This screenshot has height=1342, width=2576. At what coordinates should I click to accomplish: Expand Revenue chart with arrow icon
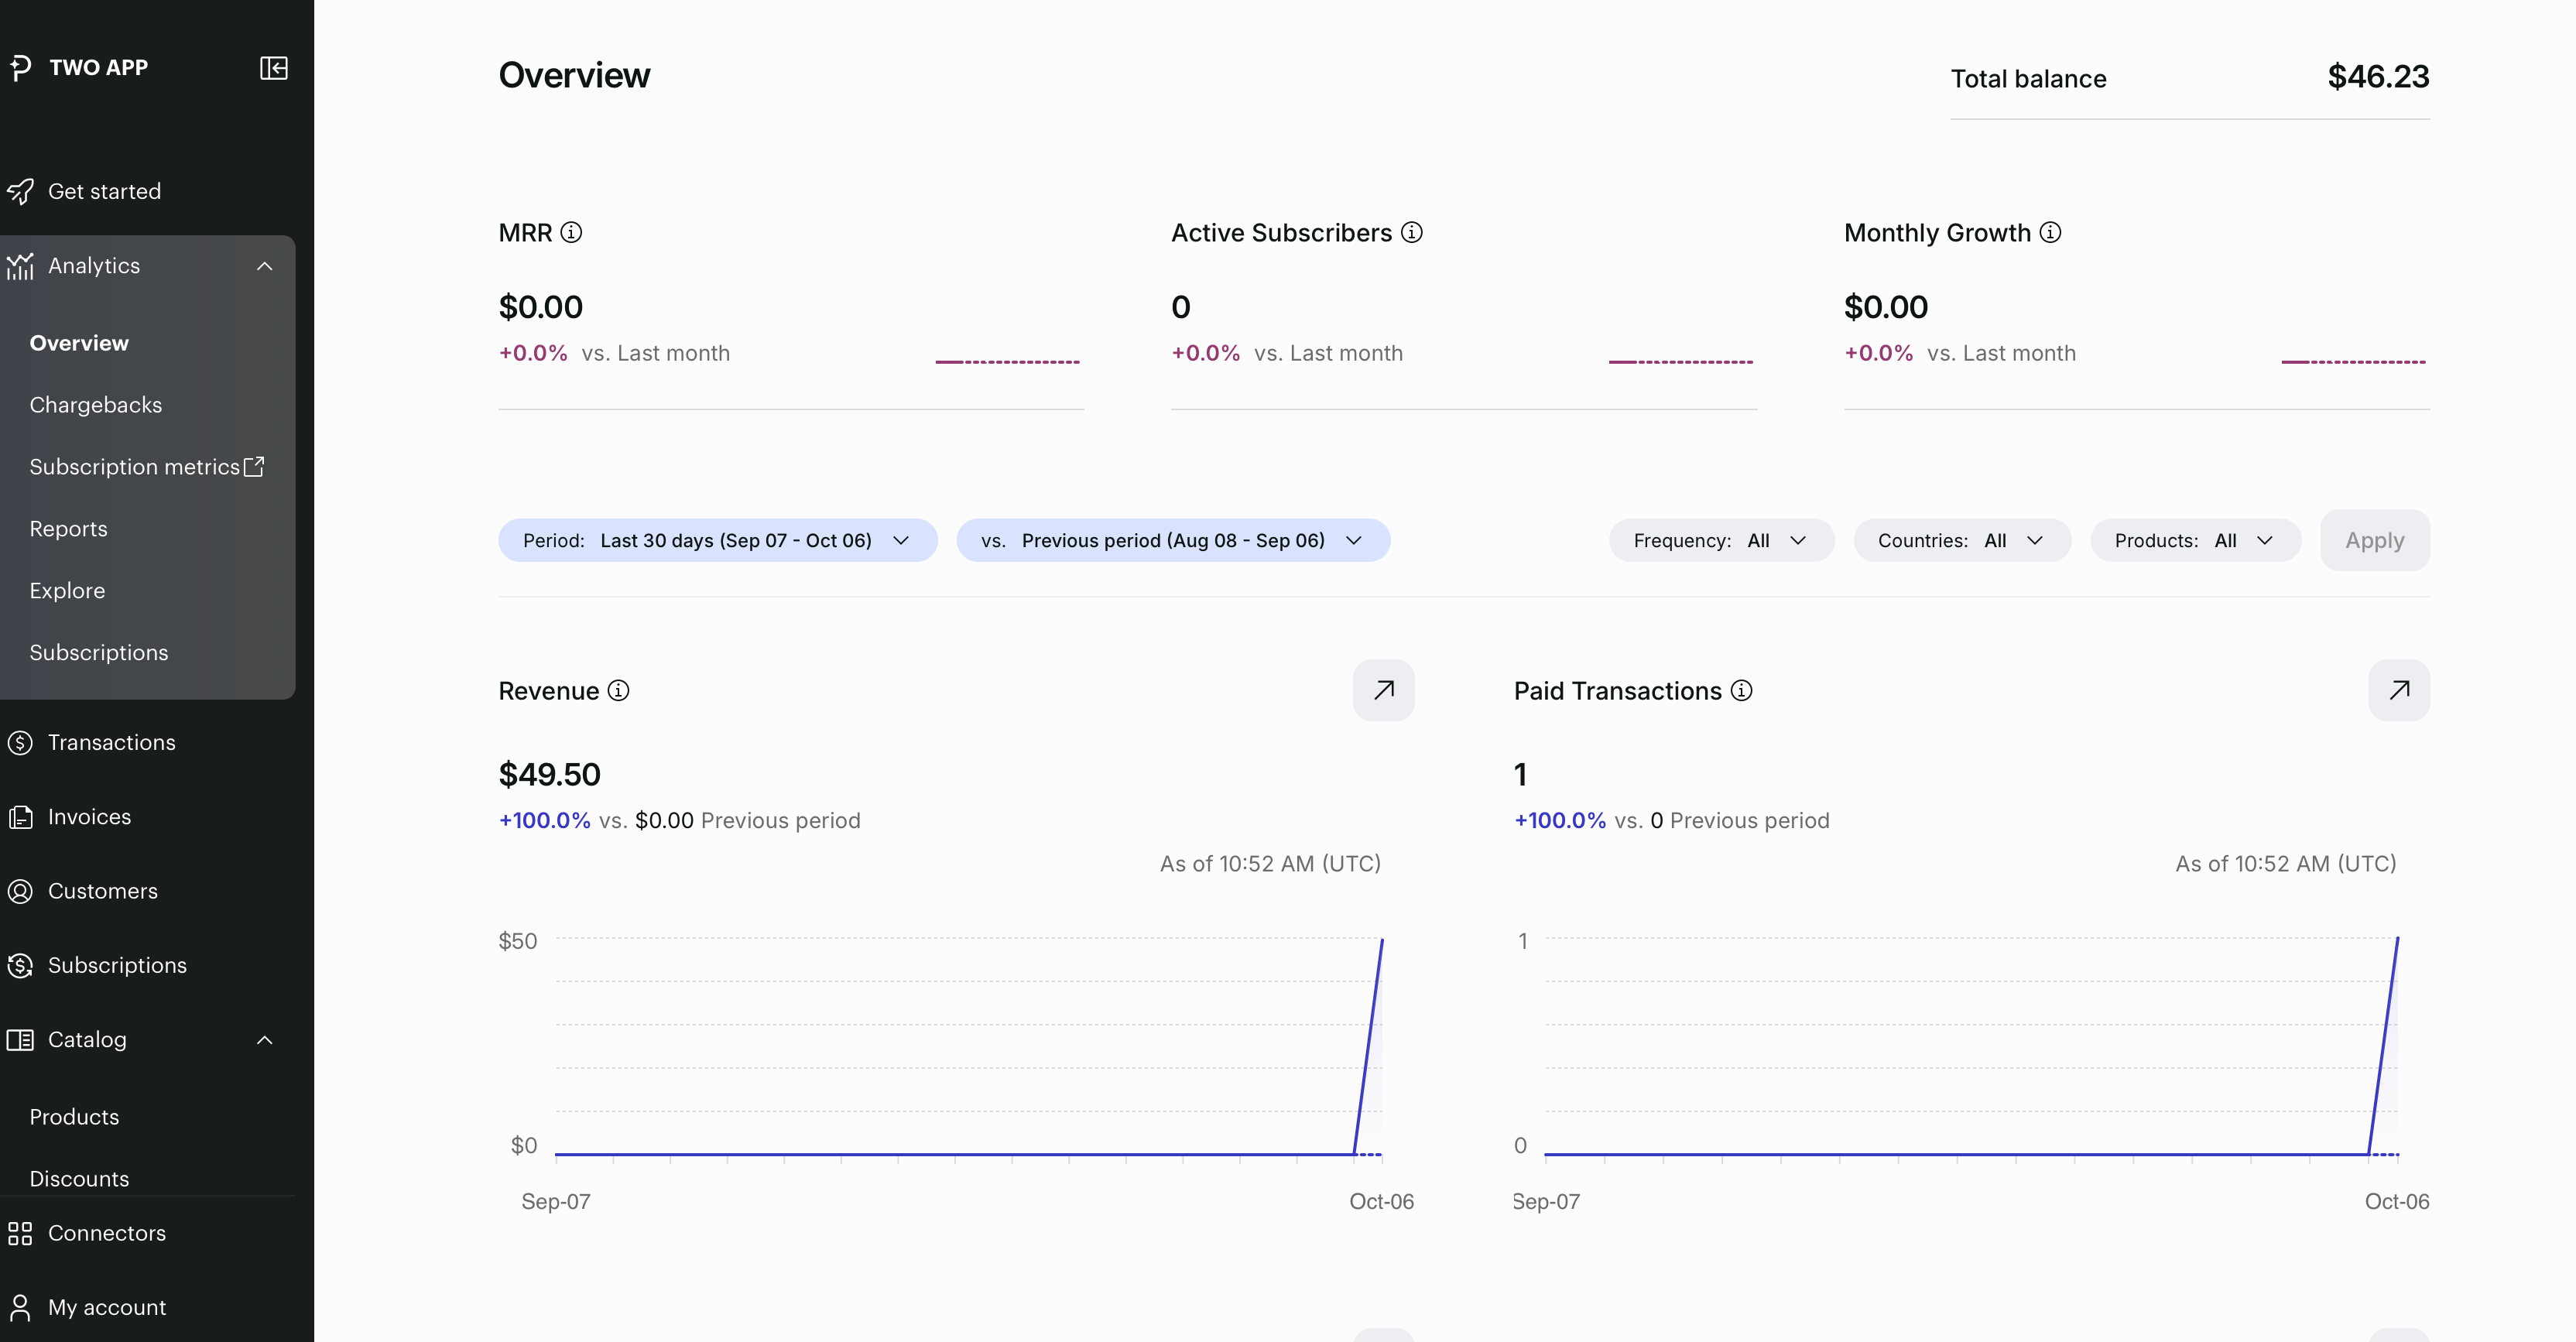1383,690
